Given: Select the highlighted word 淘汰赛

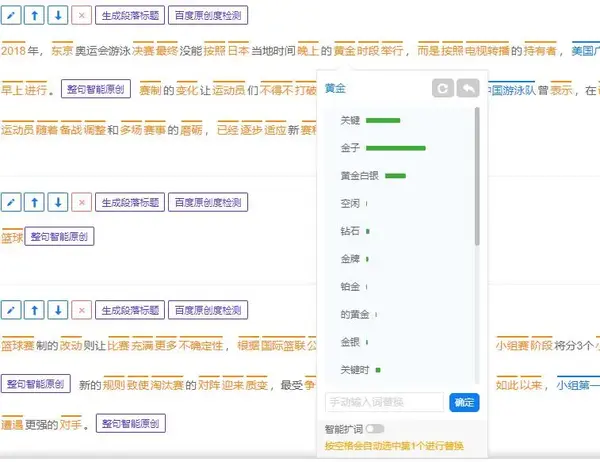Looking at the screenshot, I should click(167, 385).
